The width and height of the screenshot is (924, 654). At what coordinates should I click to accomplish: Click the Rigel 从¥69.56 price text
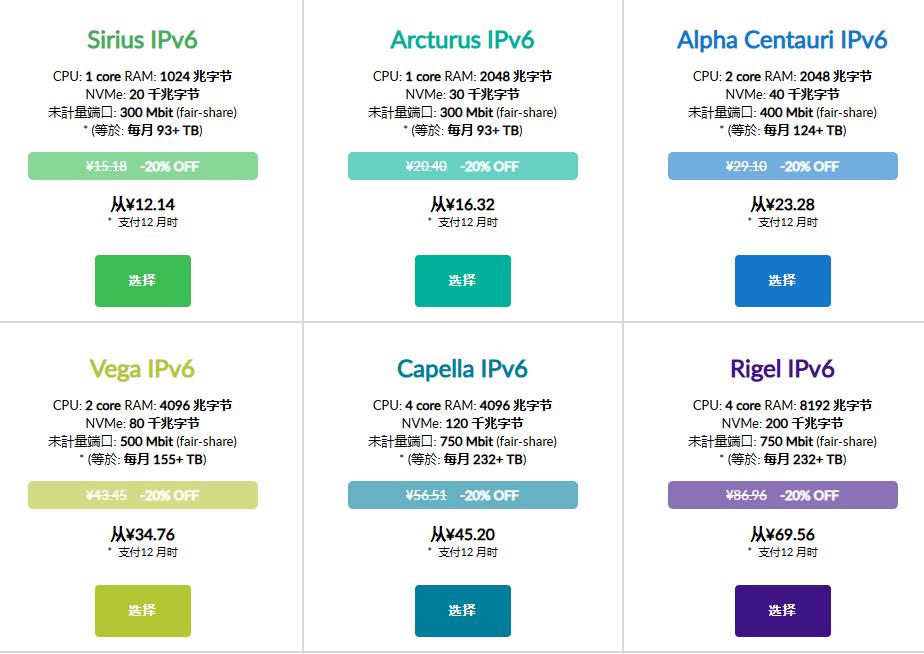(x=782, y=535)
